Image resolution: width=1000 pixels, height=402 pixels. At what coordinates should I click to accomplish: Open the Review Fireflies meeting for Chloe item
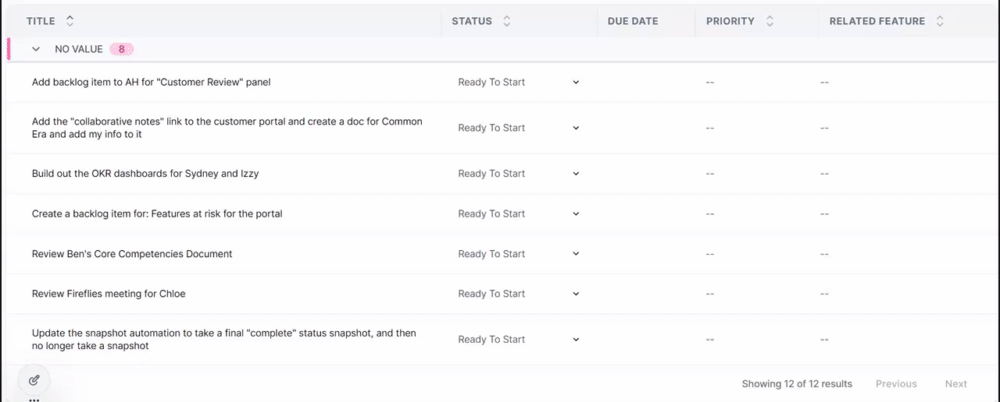tap(109, 294)
